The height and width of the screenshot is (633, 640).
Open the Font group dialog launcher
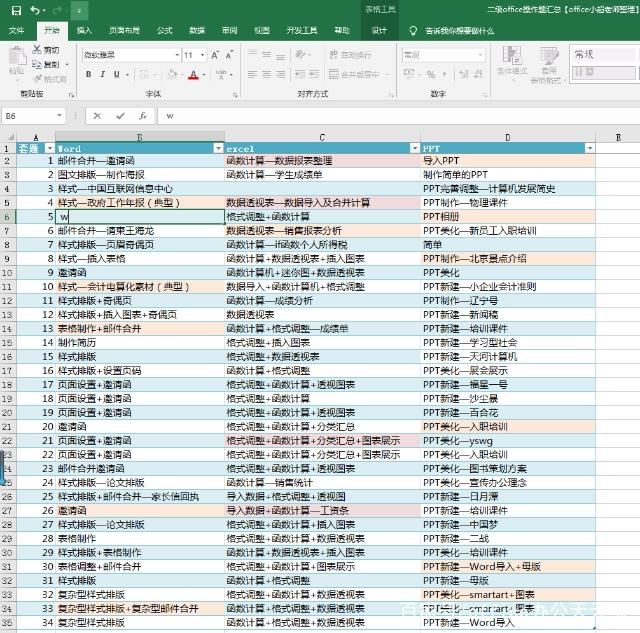pos(236,95)
